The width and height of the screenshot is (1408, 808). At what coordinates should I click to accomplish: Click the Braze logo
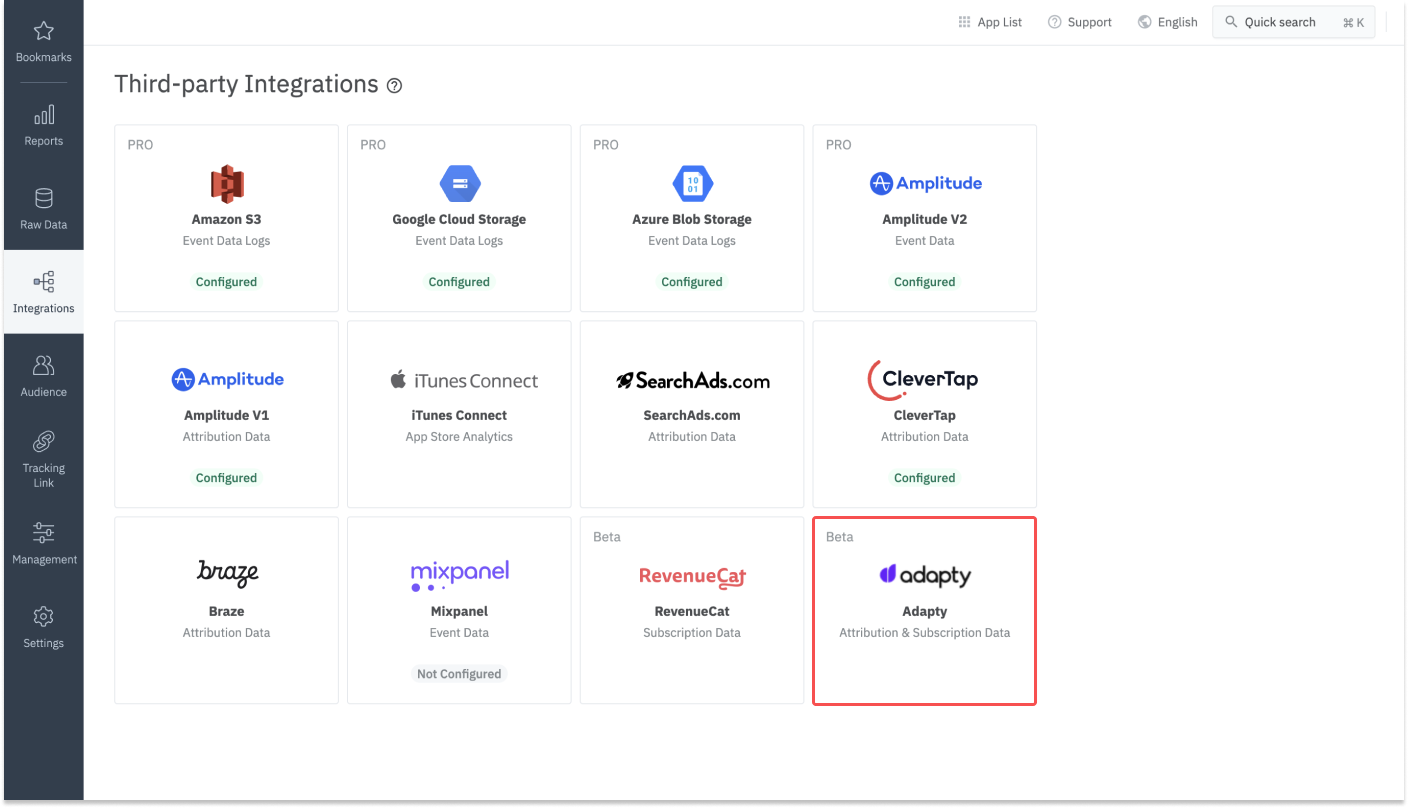228,573
